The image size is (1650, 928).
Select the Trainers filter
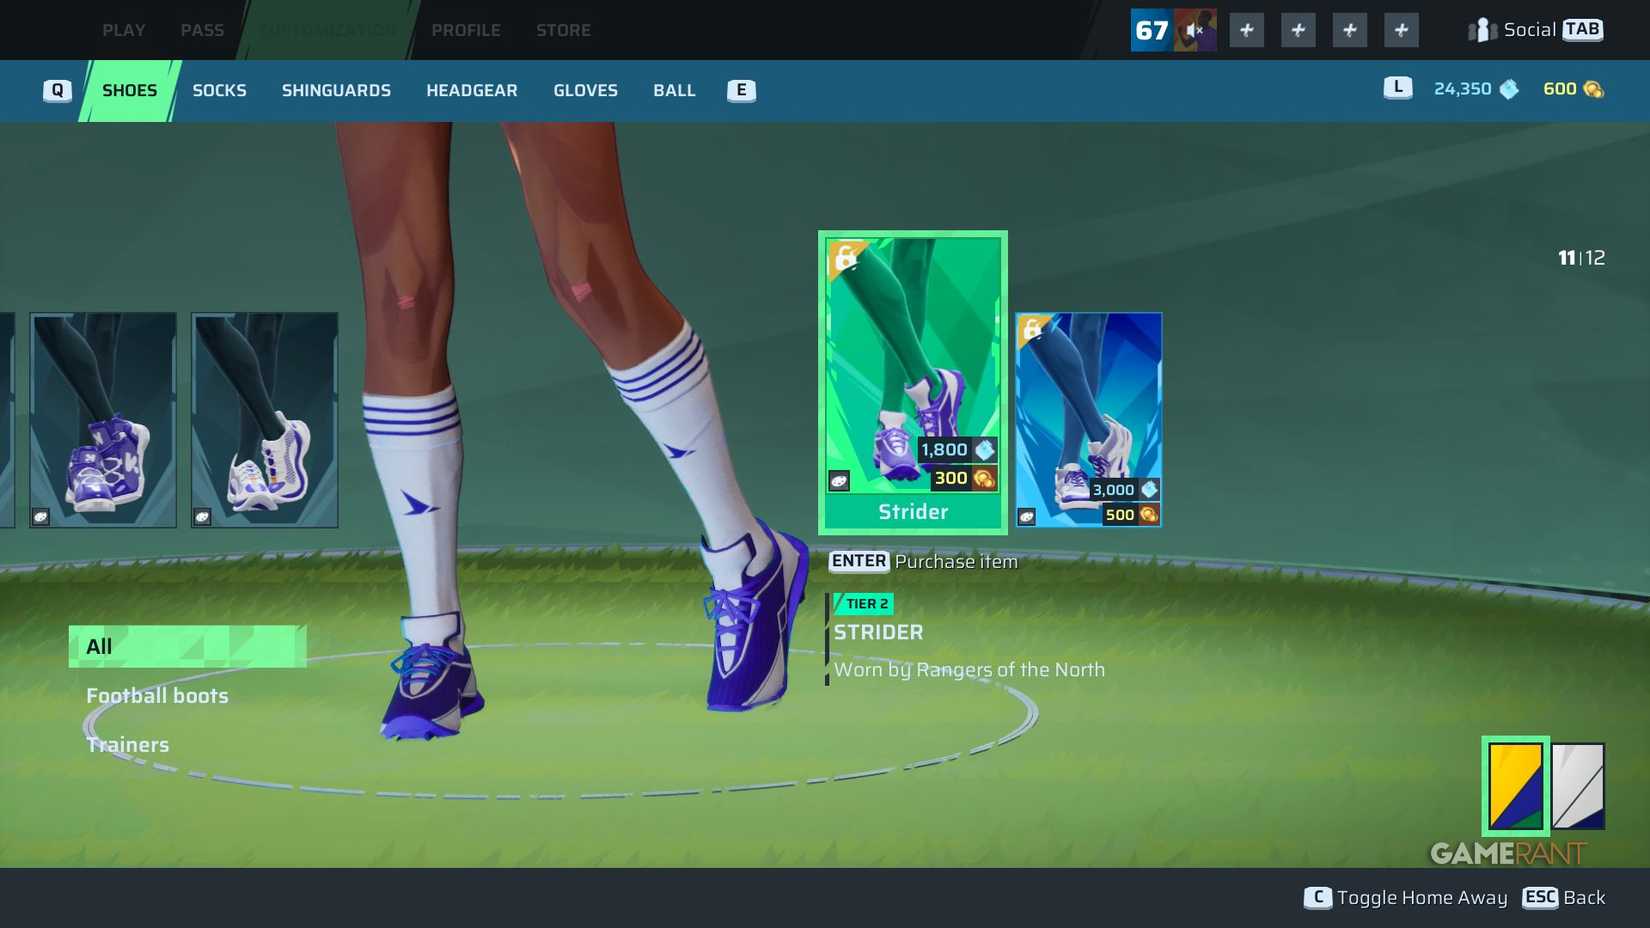coord(128,744)
